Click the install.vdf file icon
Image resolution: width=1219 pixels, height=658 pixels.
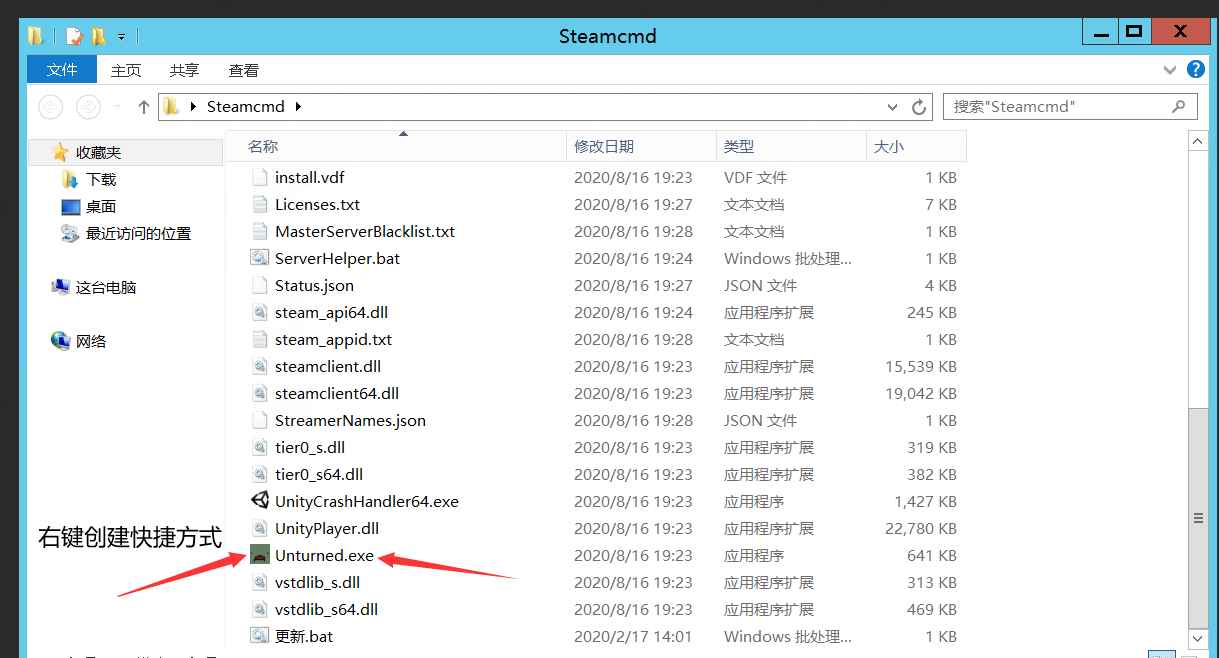pos(260,178)
